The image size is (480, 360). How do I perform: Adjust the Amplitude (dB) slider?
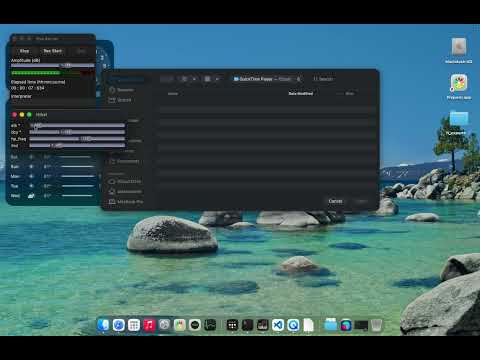pos(53,66)
